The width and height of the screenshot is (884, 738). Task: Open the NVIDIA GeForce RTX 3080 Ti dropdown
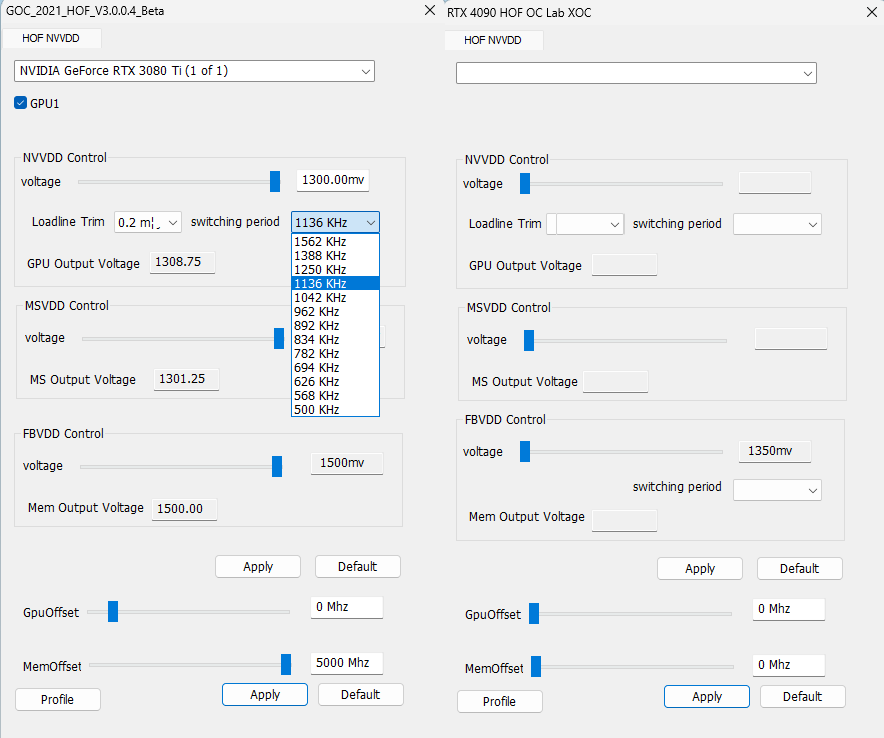[195, 71]
